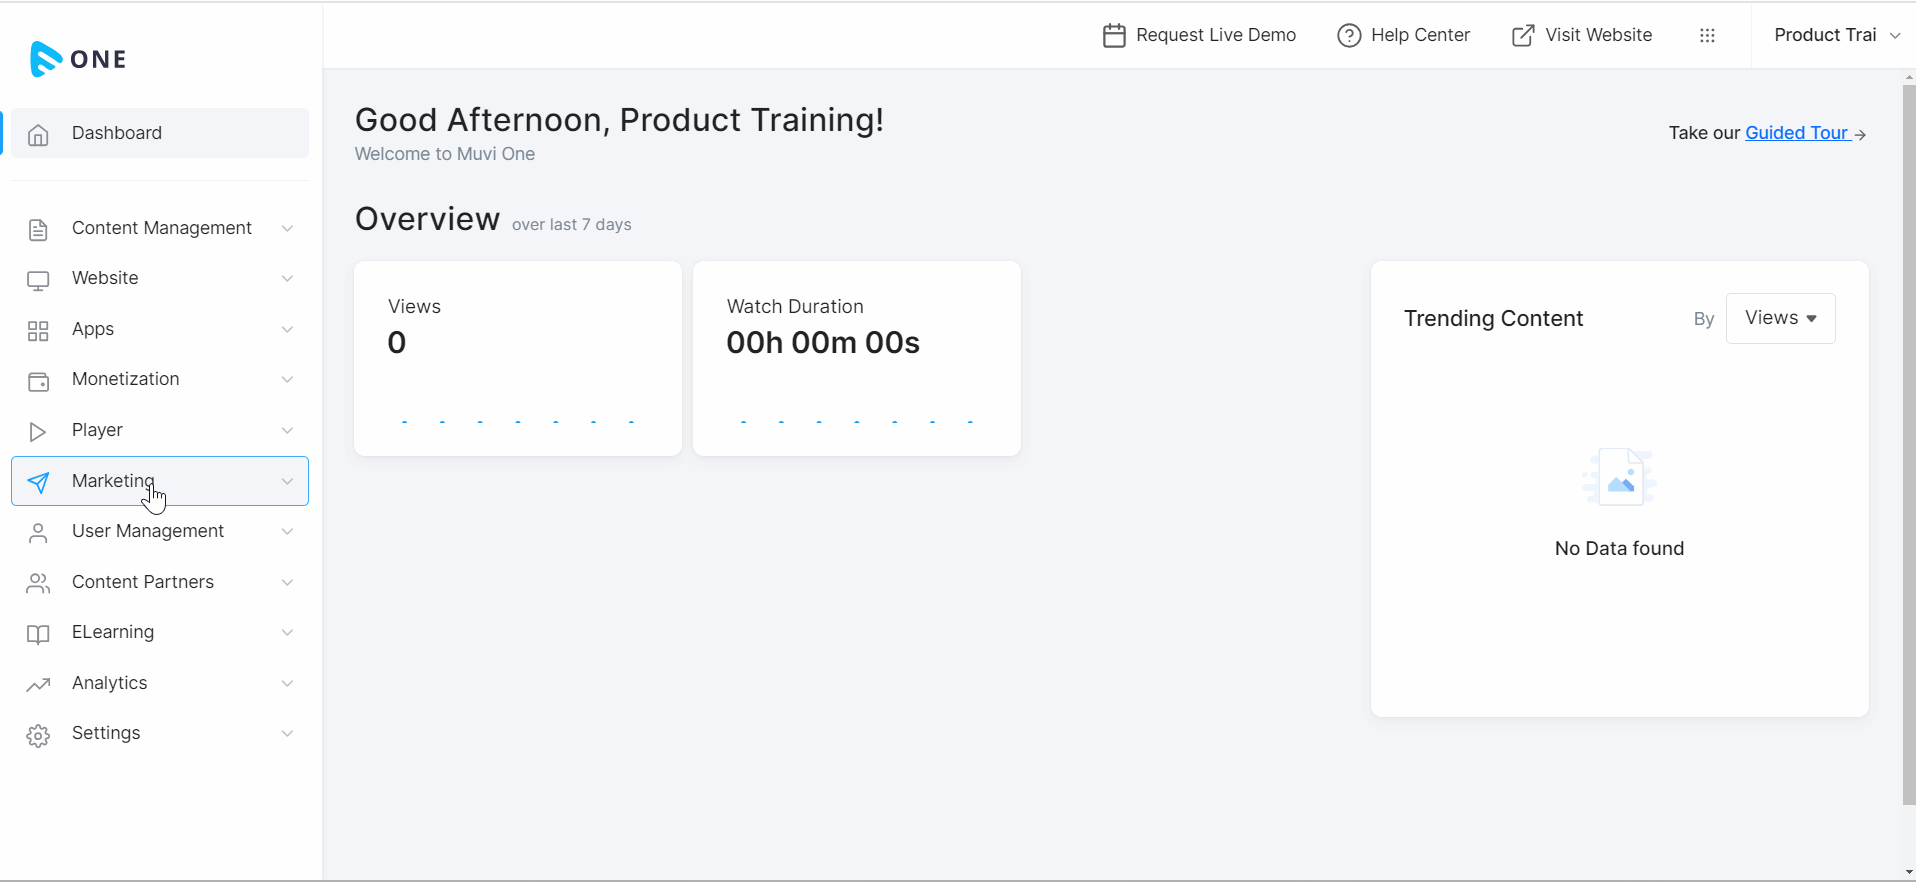Select ELearning in the sidebar
1916x882 pixels.
click(160, 632)
